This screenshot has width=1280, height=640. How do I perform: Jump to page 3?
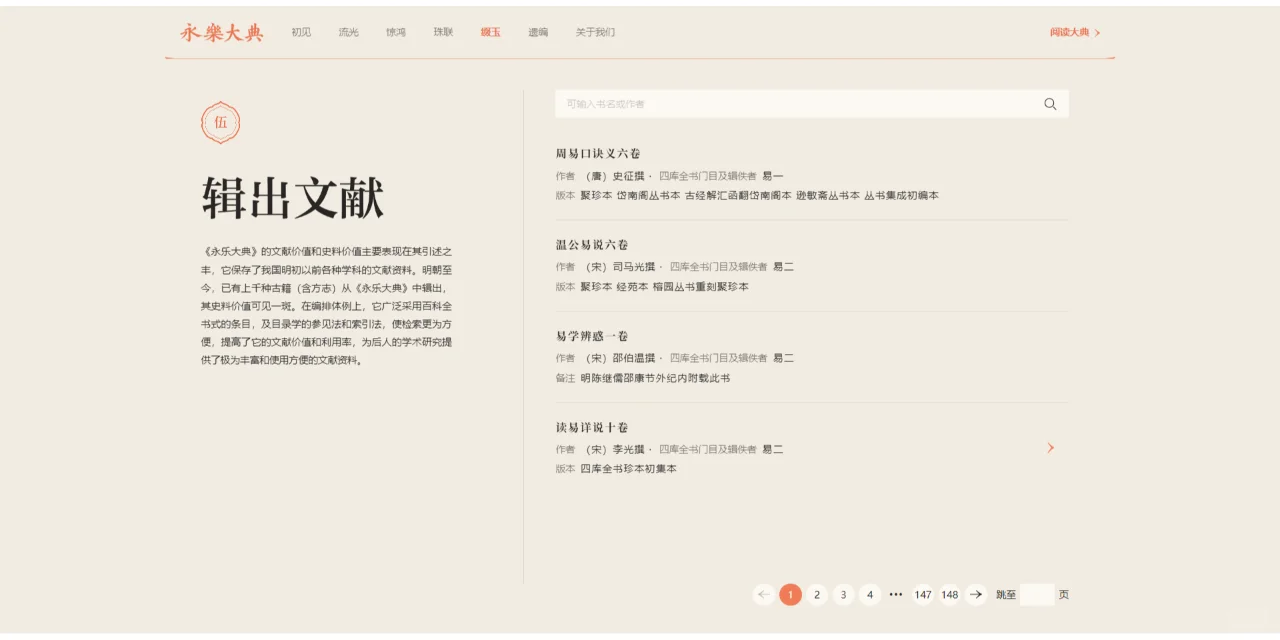click(x=844, y=595)
